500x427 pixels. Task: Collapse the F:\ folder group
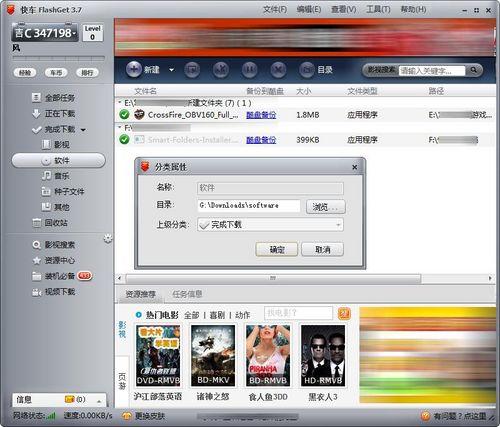(x=120, y=127)
